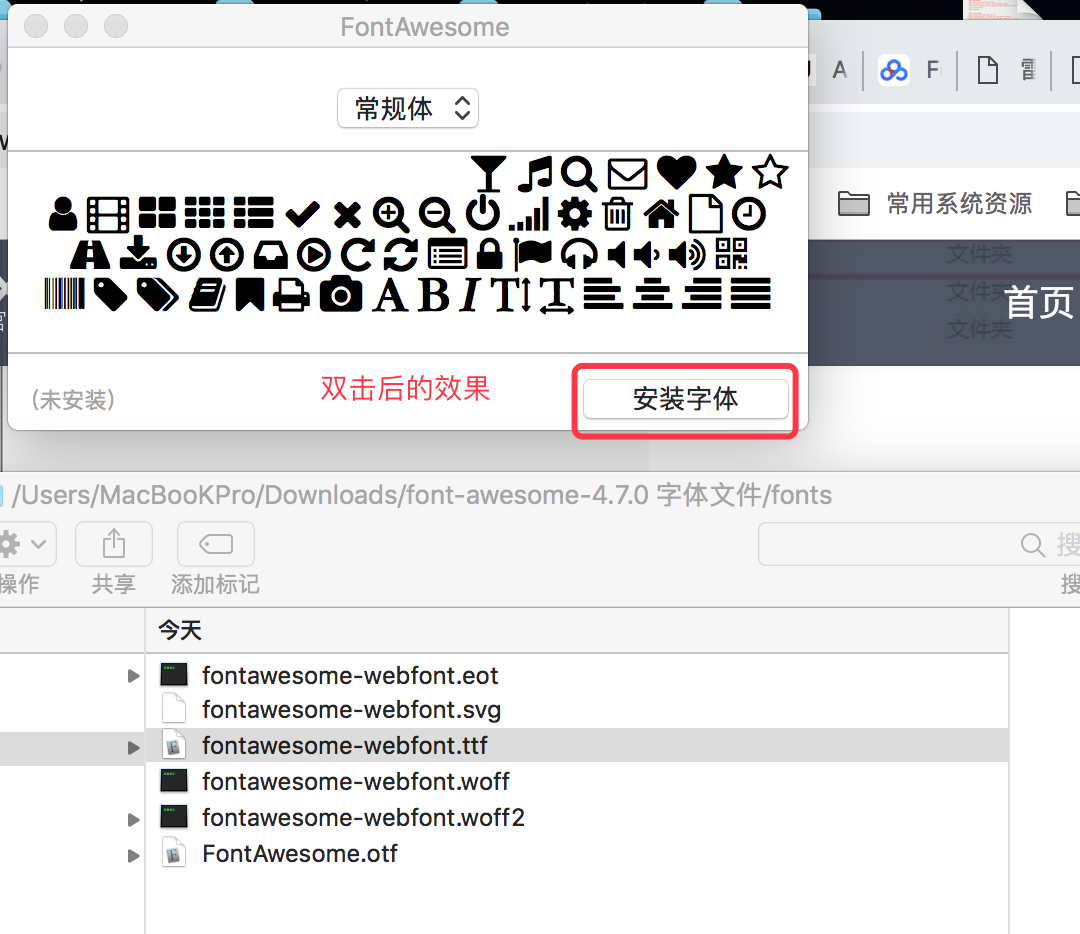The height and width of the screenshot is (934, 1080).
Task: Expand disclosure triangle beside fontawesome-webfont.woff2
Action: (134, 820)
